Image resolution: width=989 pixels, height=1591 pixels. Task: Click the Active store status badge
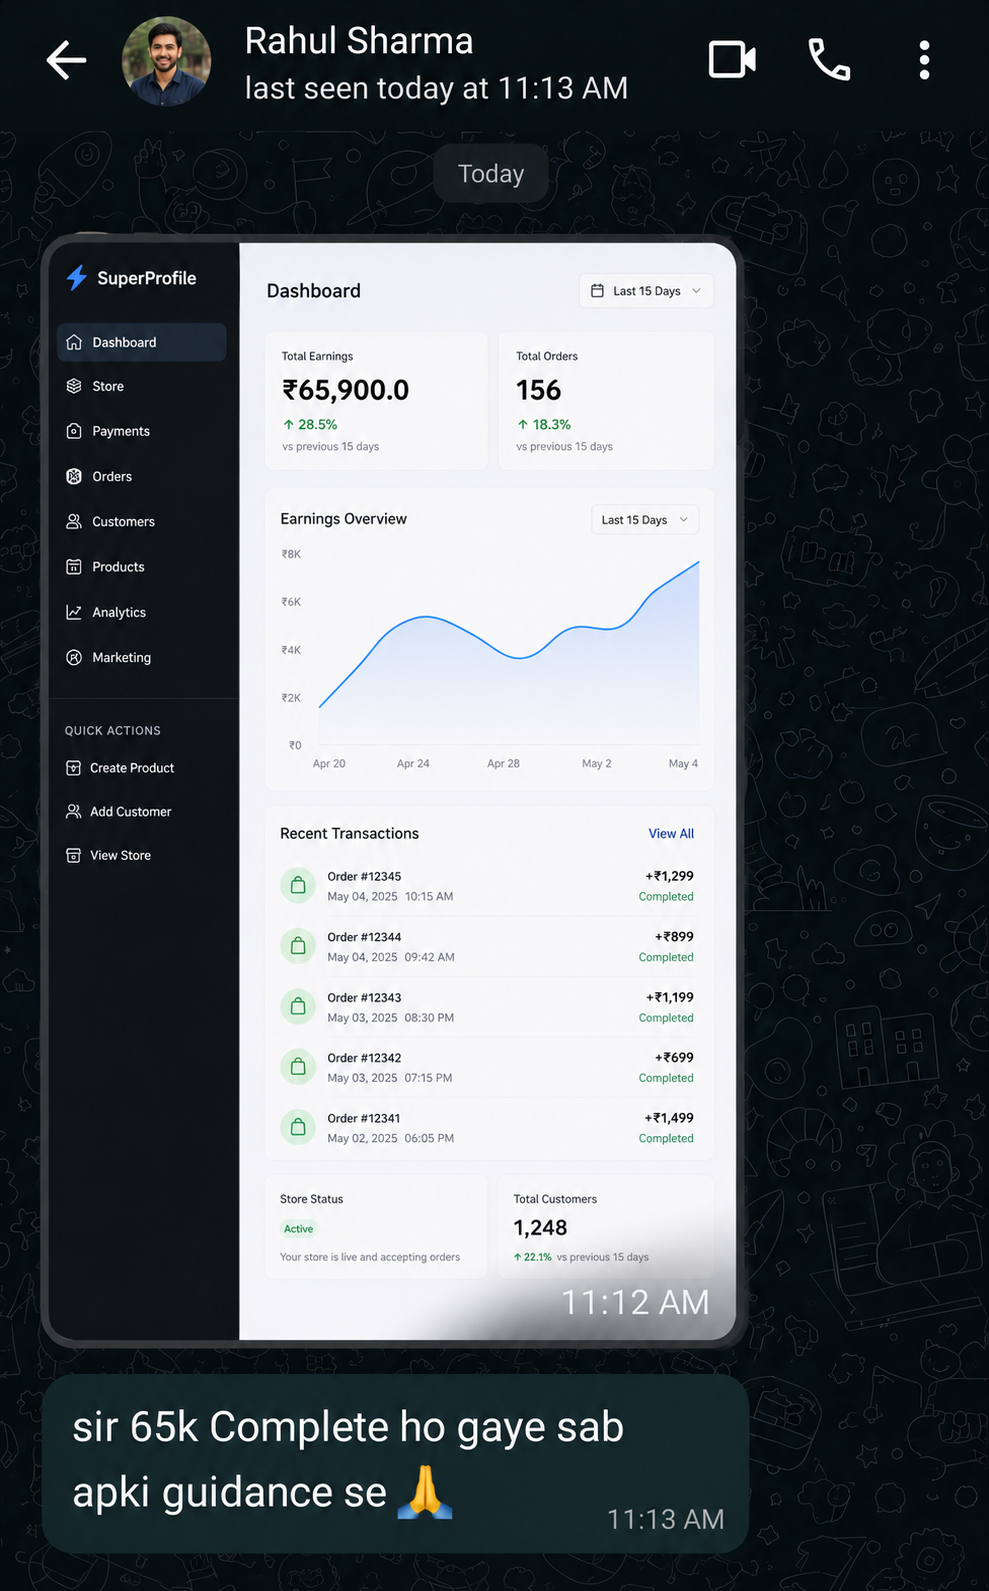point(298,1229)
